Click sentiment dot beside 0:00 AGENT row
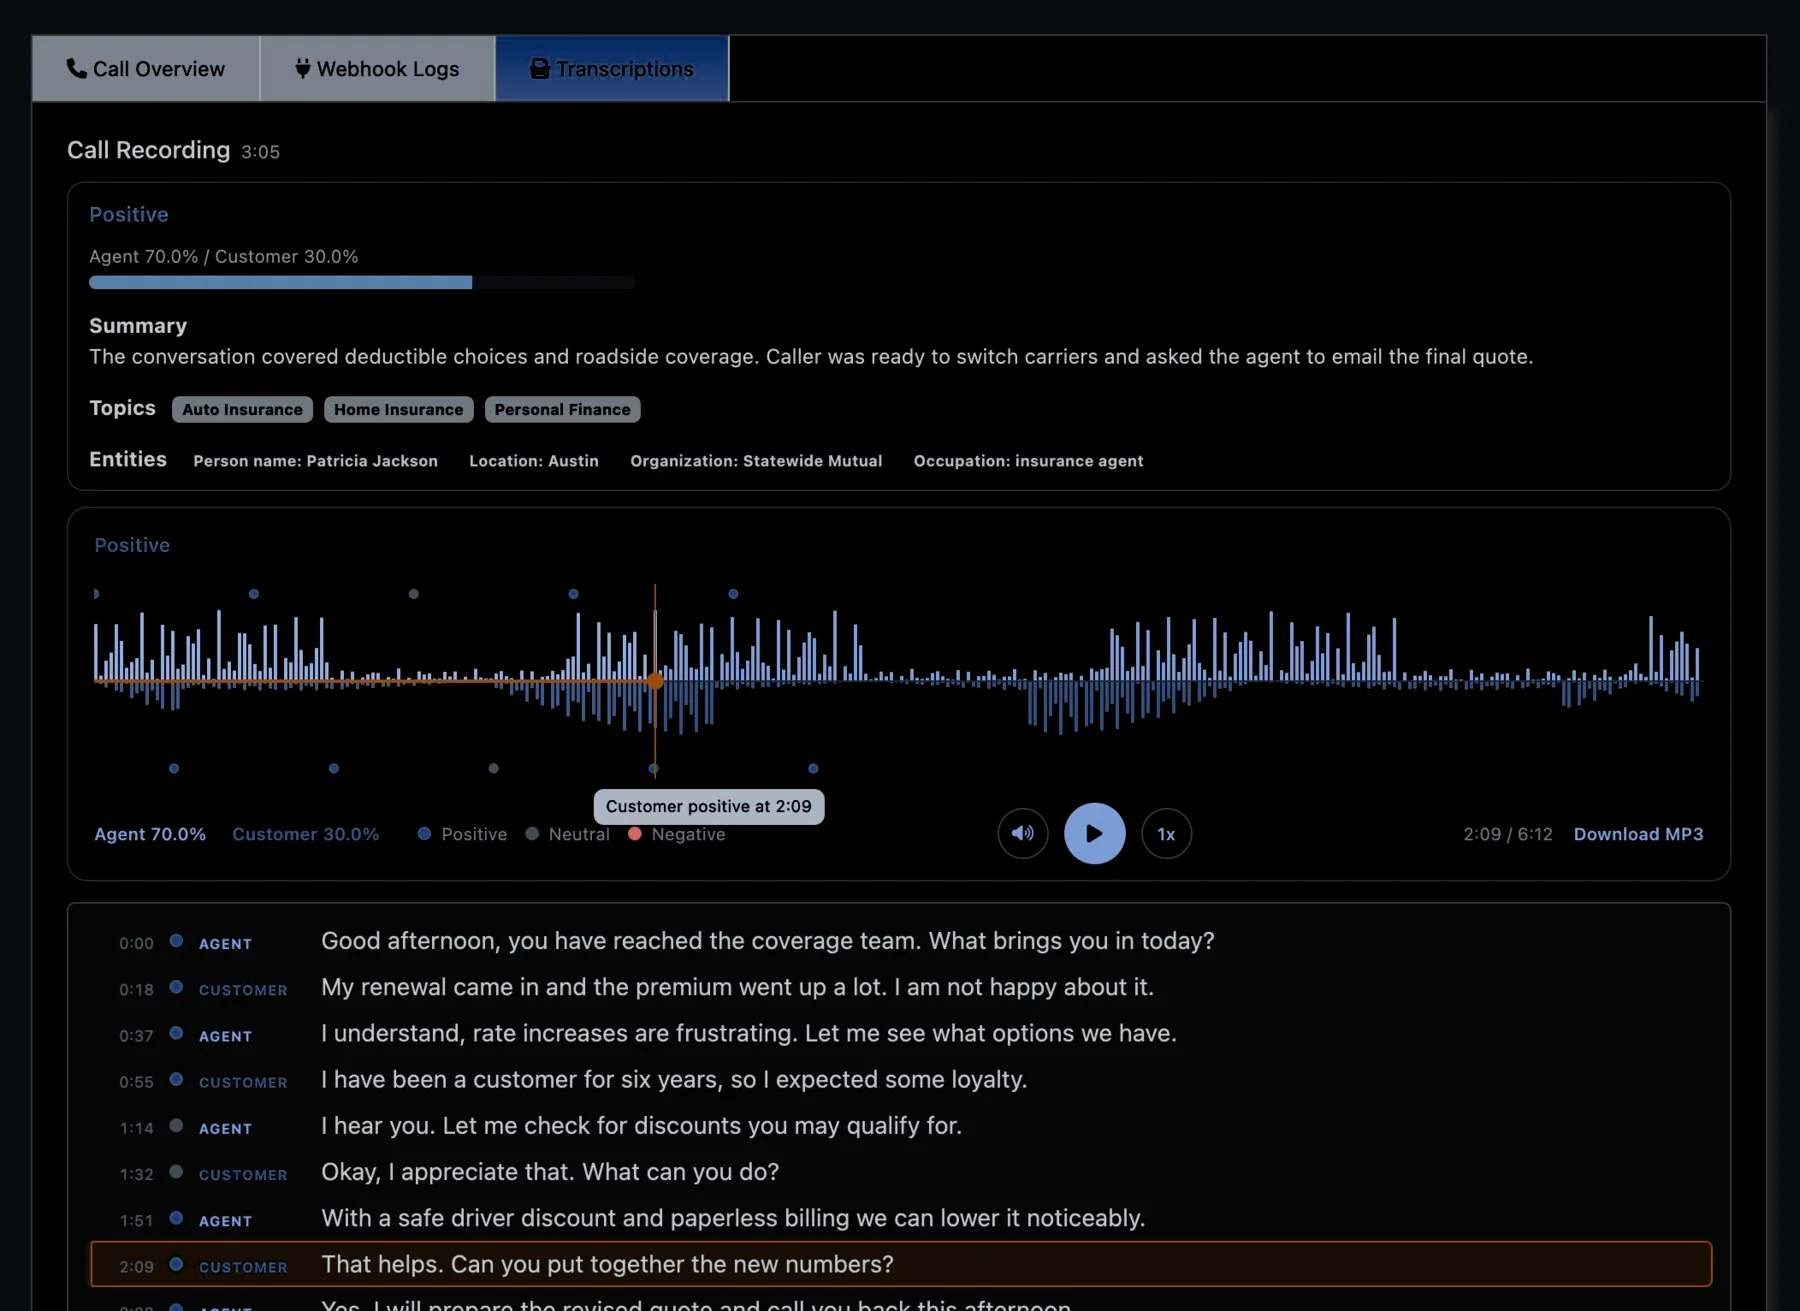 [176, 940]
